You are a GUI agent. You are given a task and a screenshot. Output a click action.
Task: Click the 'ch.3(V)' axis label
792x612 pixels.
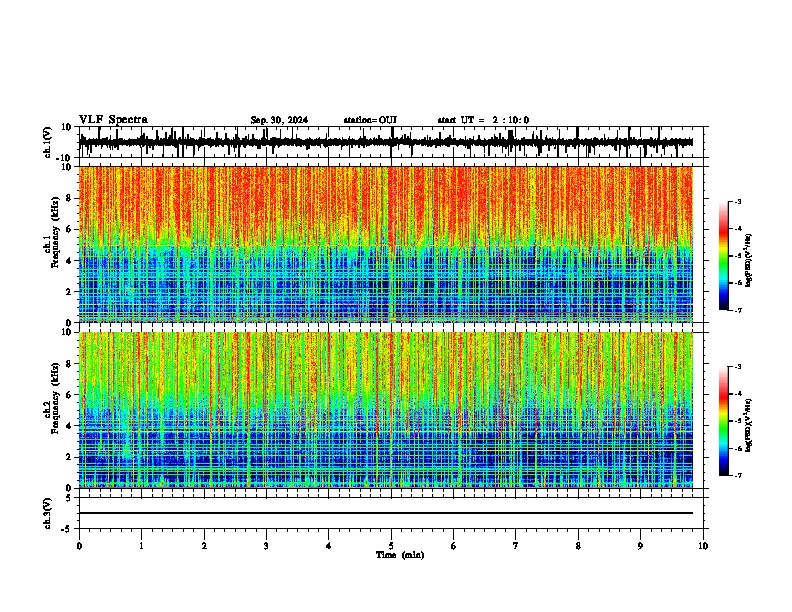click(48, 513)
